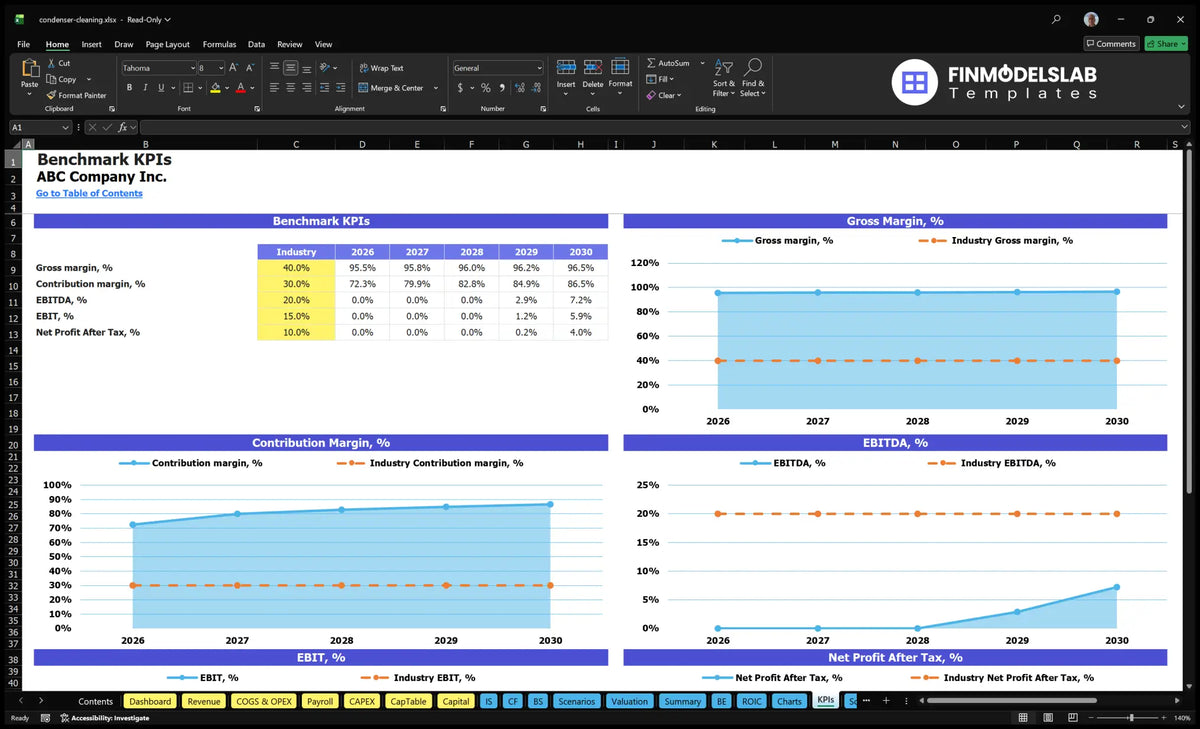The height and width of the screenshot is (729, 1200).
Task: Open the font name Tahoma dropdown
Action: [191, 68]
